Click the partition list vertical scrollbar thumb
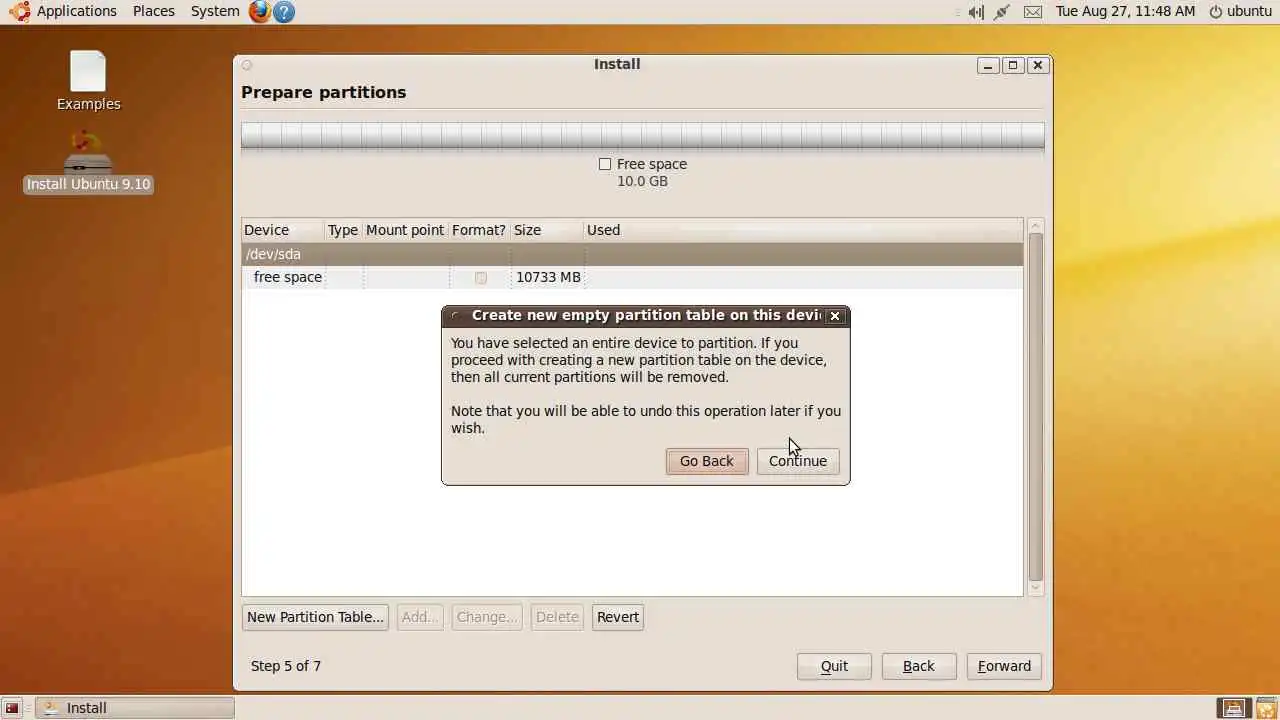Image resolution: width=1280 pixels, height=720 pixels. pos(1036,406)
